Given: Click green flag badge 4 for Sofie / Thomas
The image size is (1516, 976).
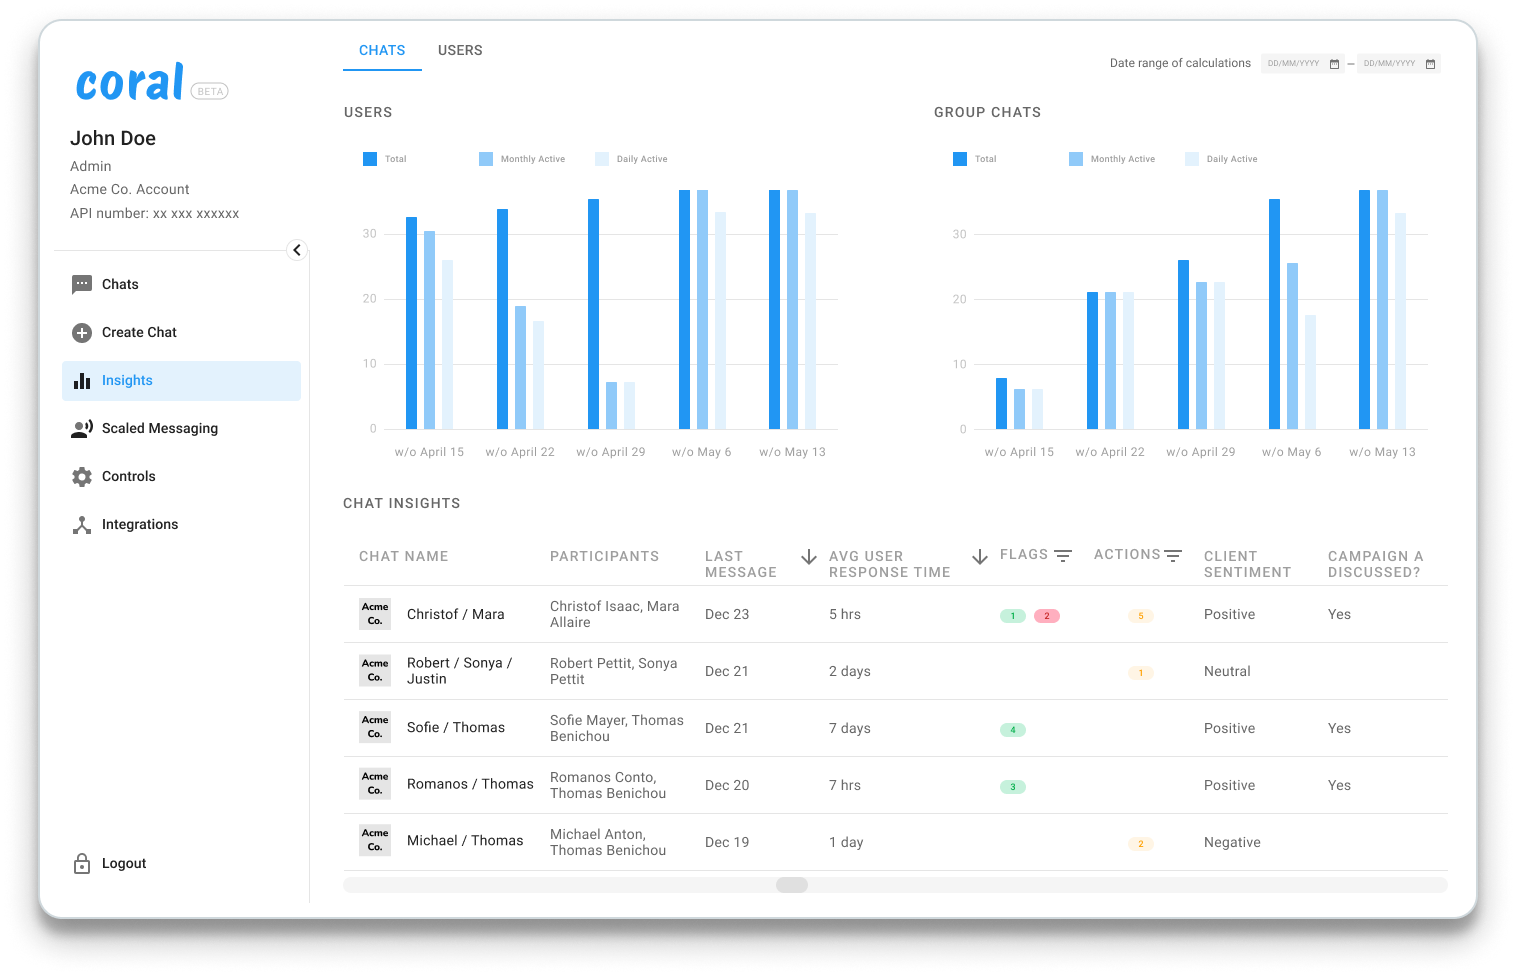Looking at the screenshot, I should tap(1013, 730).
